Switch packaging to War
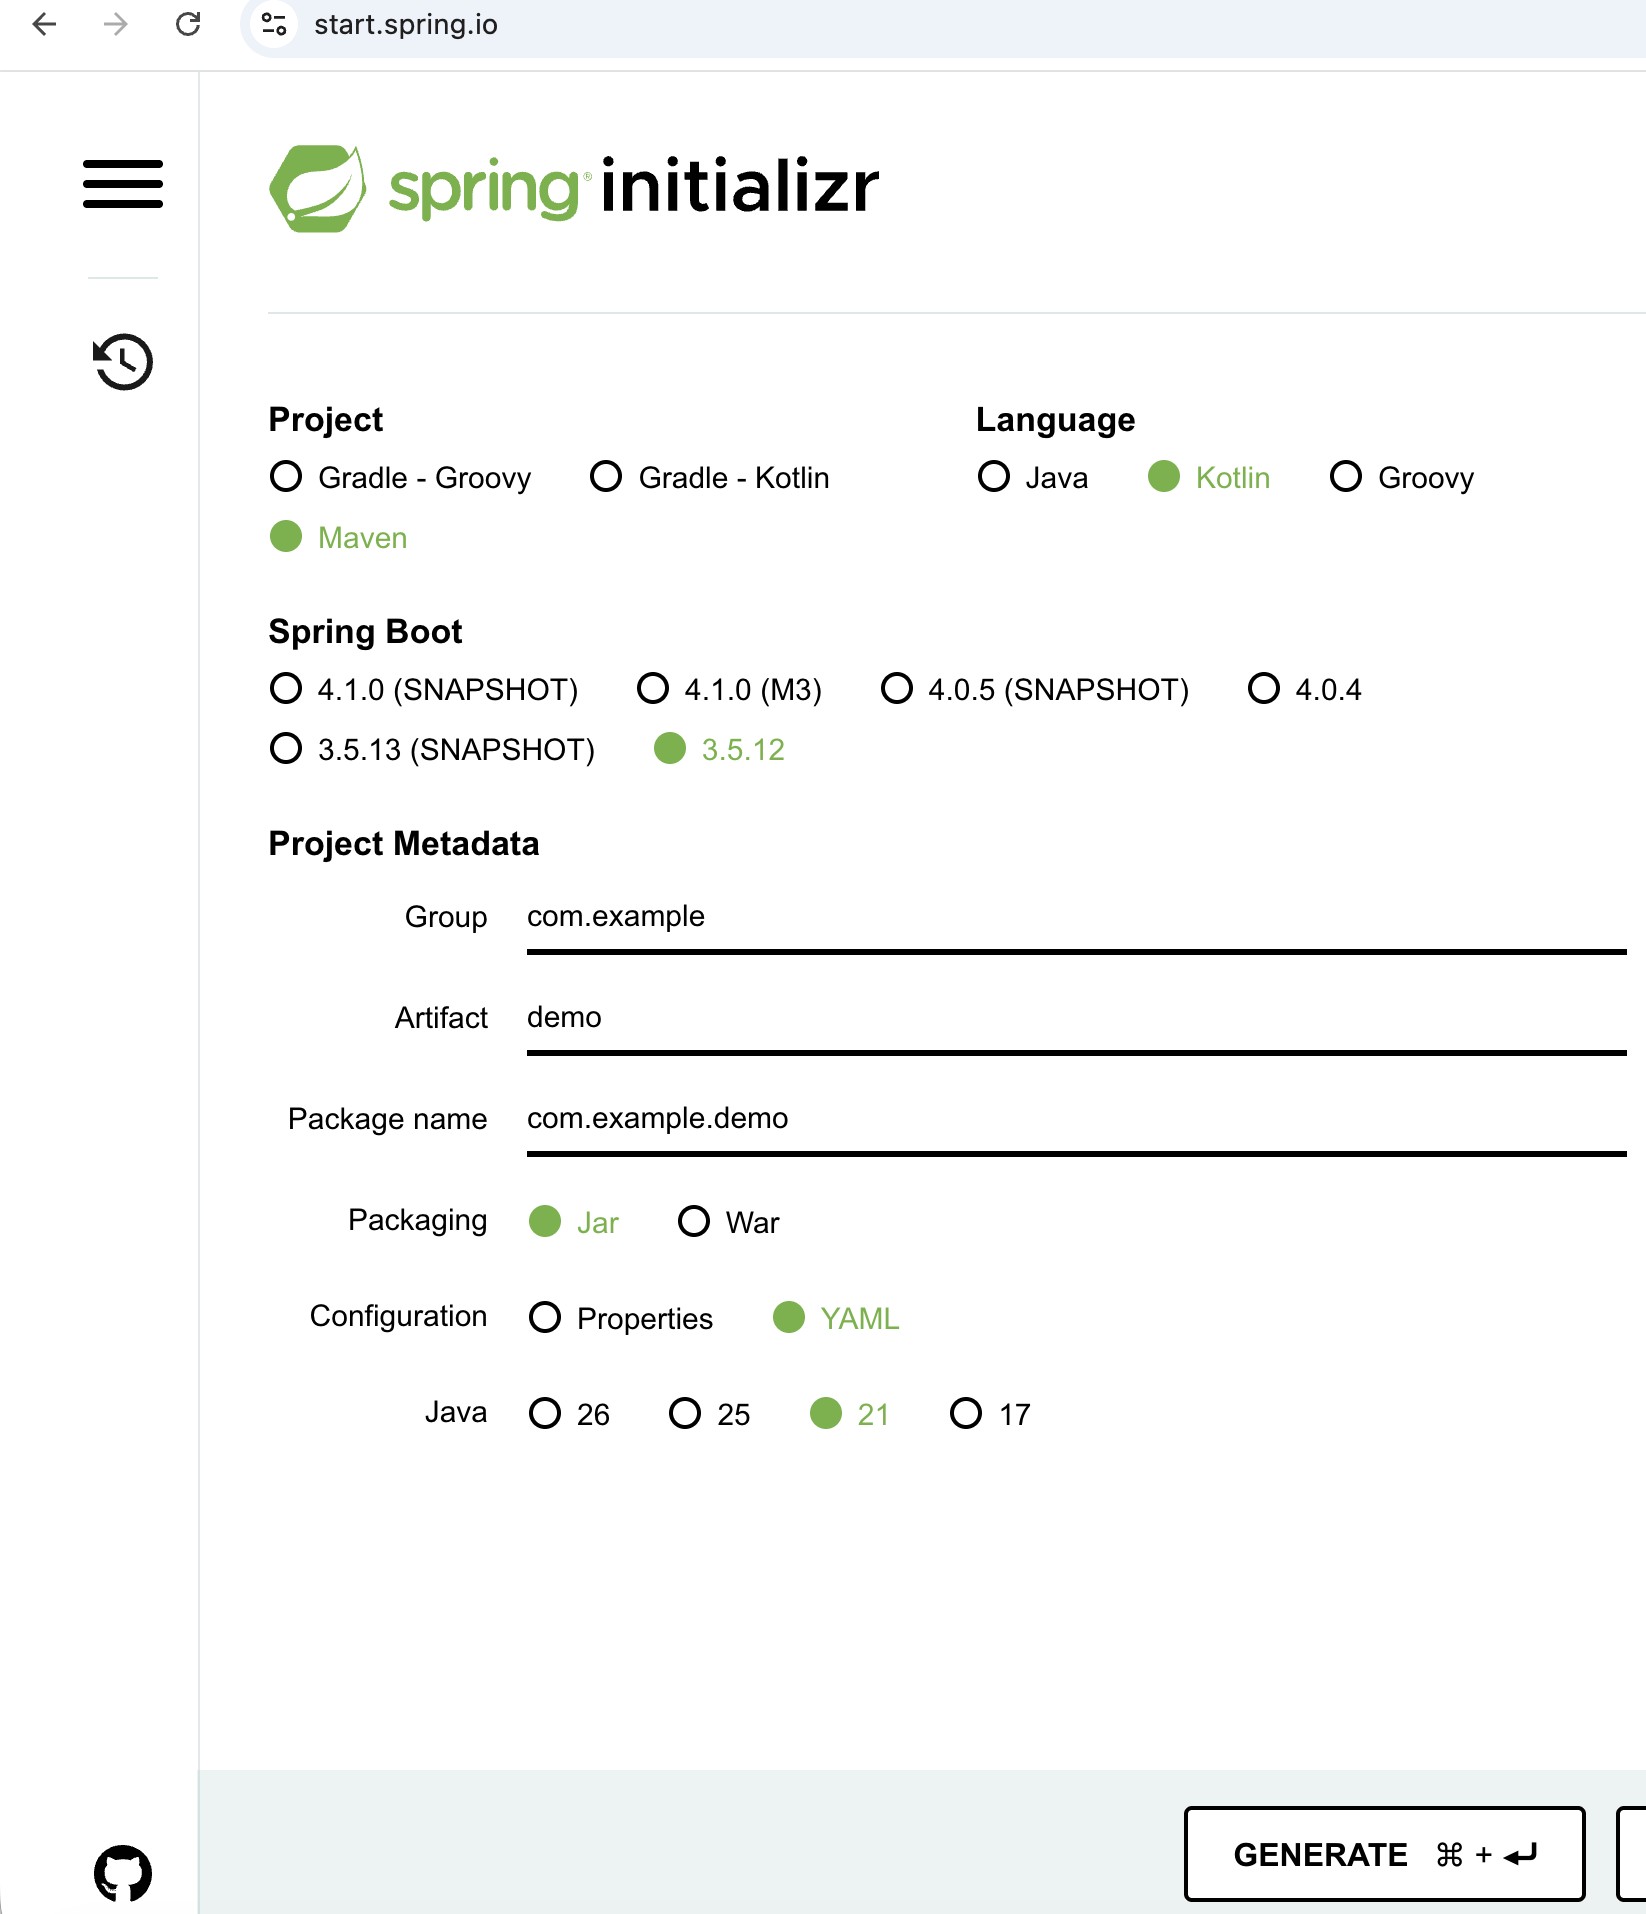Image resolution: width=1646 pixels, height=1914 pixels. click(729, 1222)
